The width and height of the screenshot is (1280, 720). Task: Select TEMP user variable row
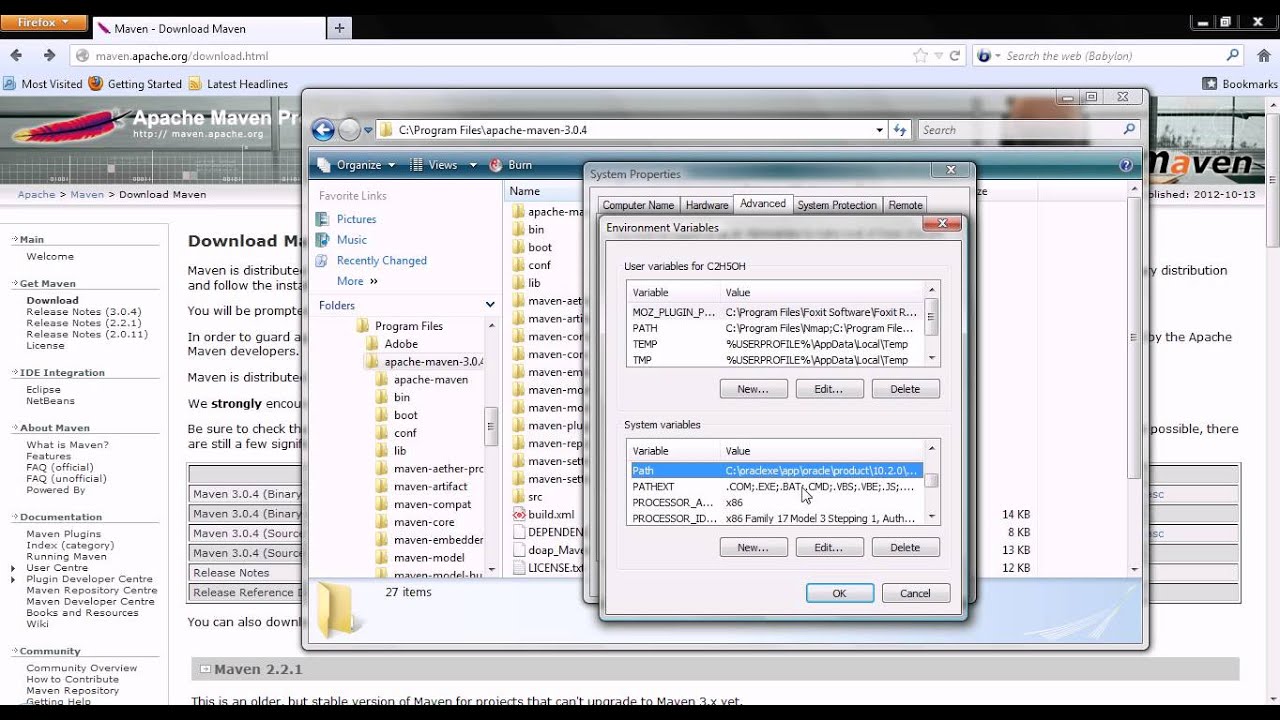[776, 344]
